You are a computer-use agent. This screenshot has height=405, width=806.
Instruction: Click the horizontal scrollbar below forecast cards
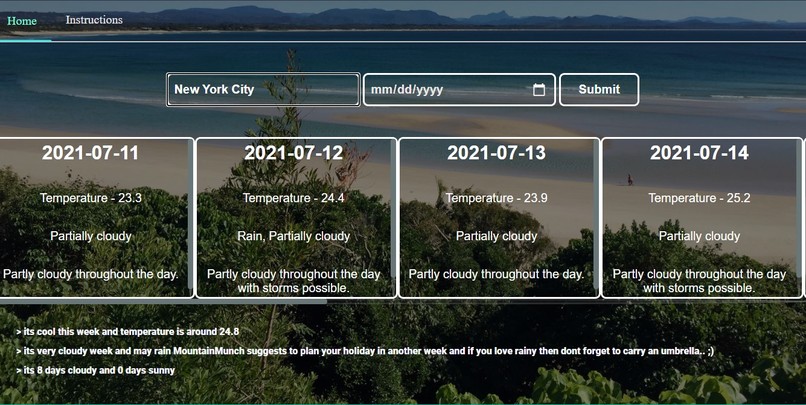tap(163, 302)
